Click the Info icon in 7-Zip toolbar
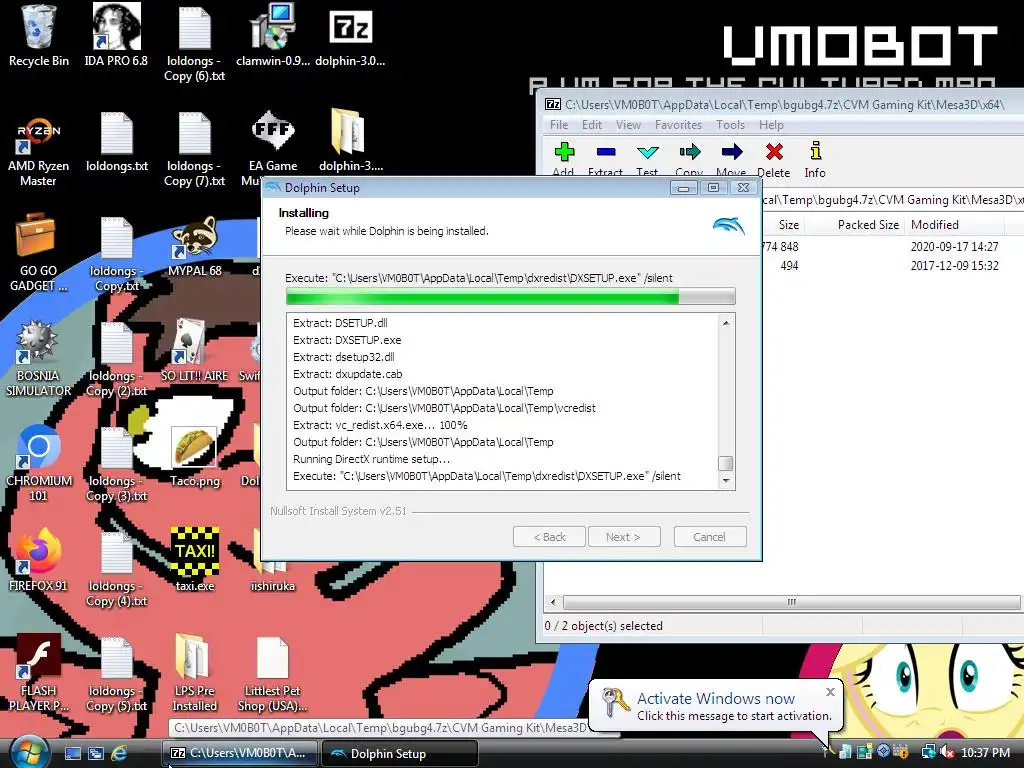 pos(815,152)
